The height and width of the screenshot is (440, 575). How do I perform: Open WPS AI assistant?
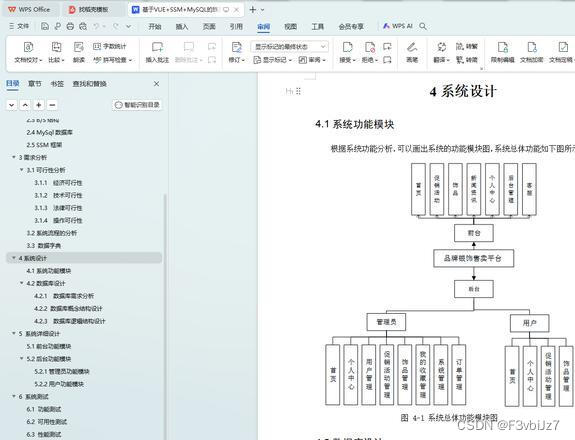tap(398, 26)
